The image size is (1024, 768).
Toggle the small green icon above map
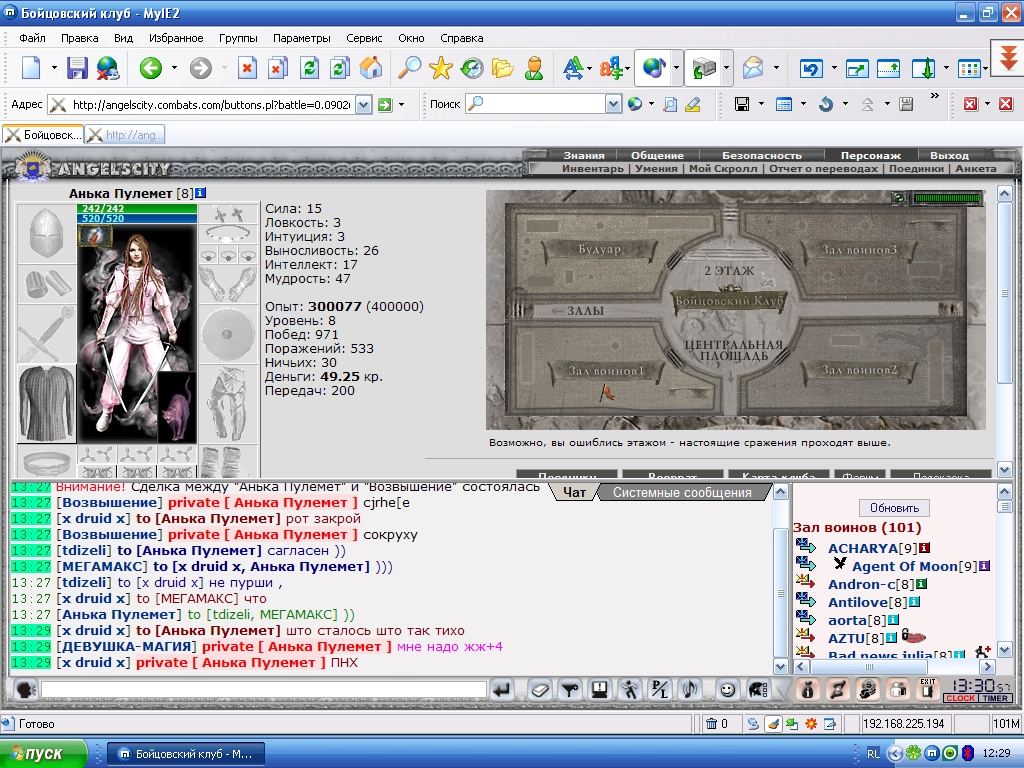pyautogui.click(x=899, y=198)
